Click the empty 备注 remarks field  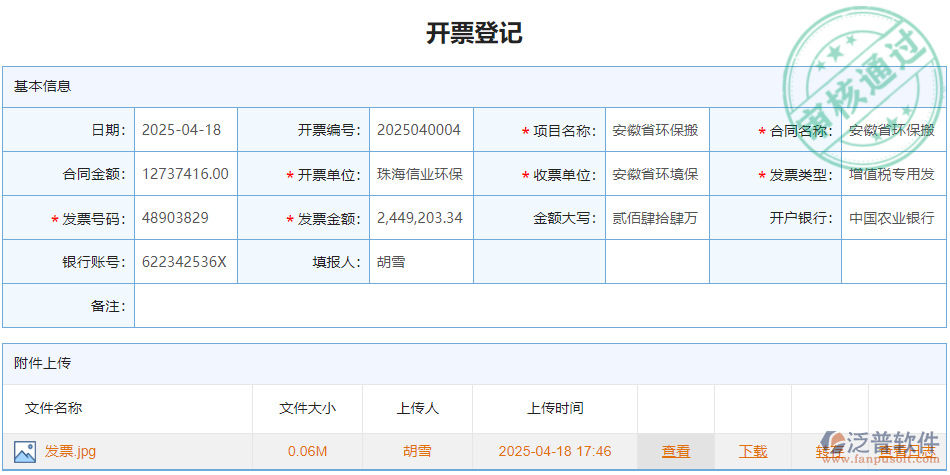pyautogui.click(x=540, y=306)
